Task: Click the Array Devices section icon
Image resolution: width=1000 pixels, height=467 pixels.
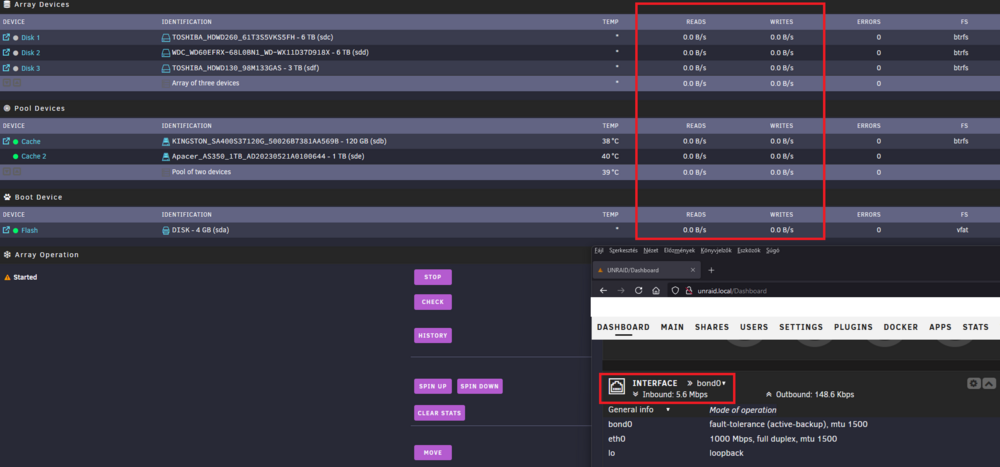Action: click(x=7, y=4)
